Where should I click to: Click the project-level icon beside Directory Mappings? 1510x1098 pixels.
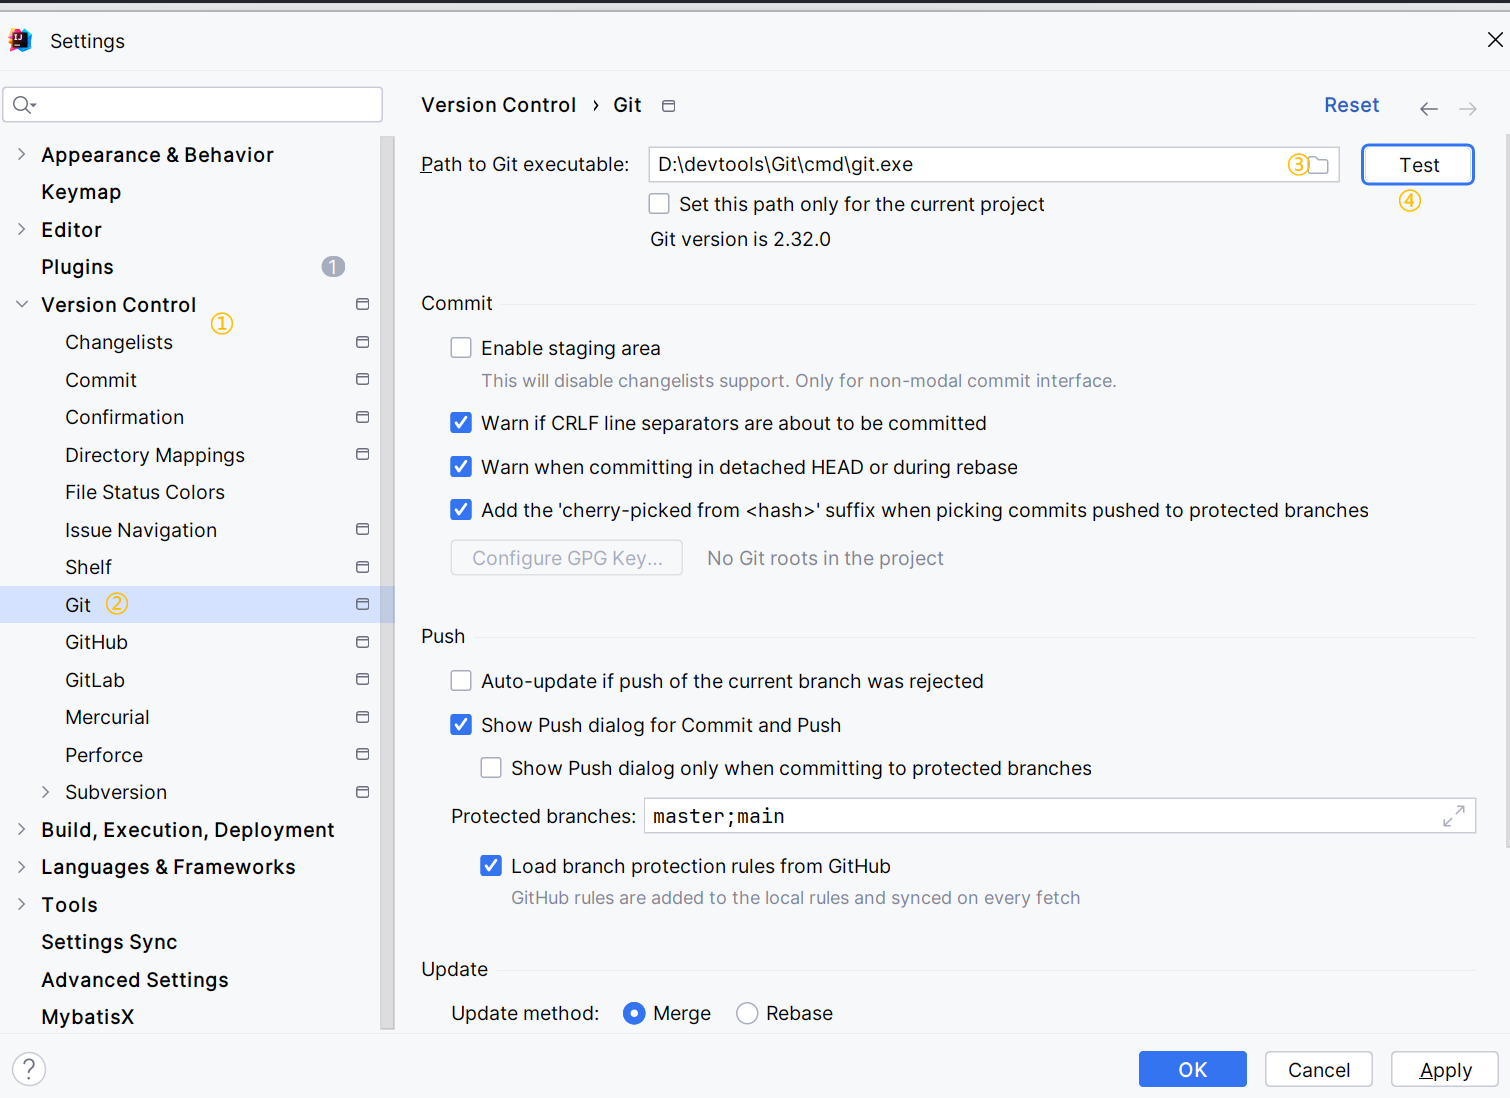[x=362, y=454]
